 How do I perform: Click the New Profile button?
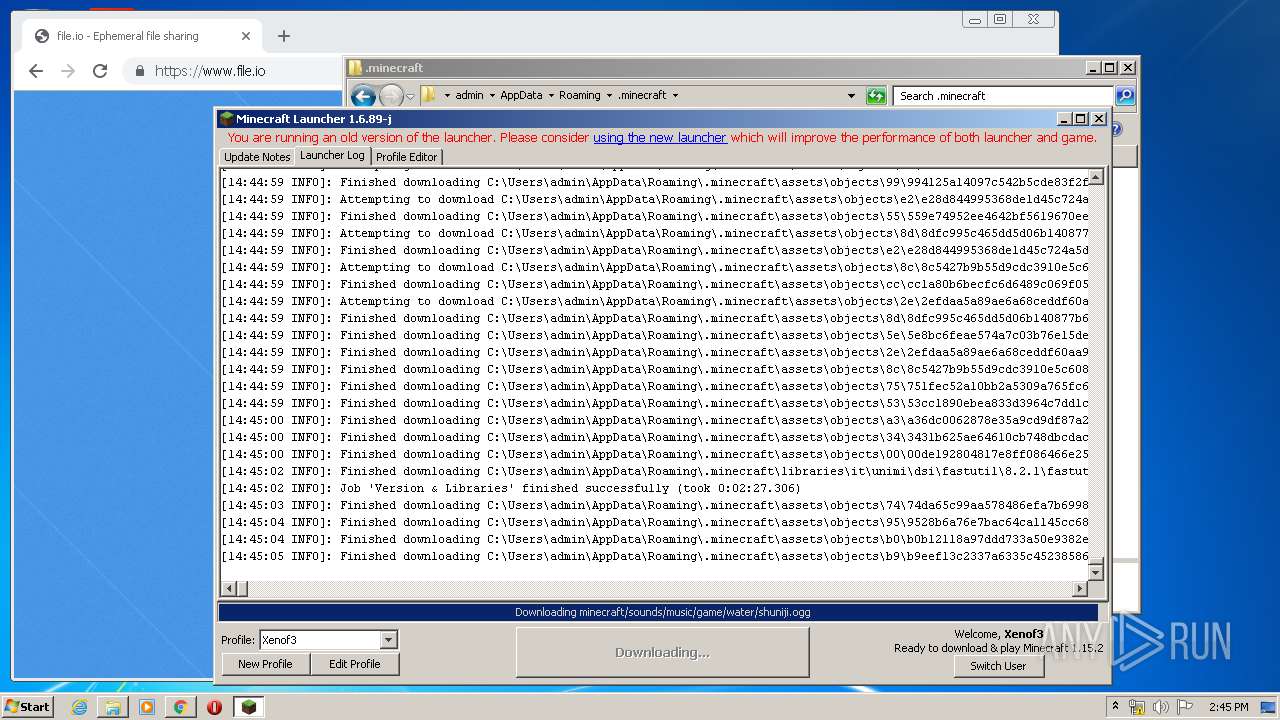pos(265,664)
